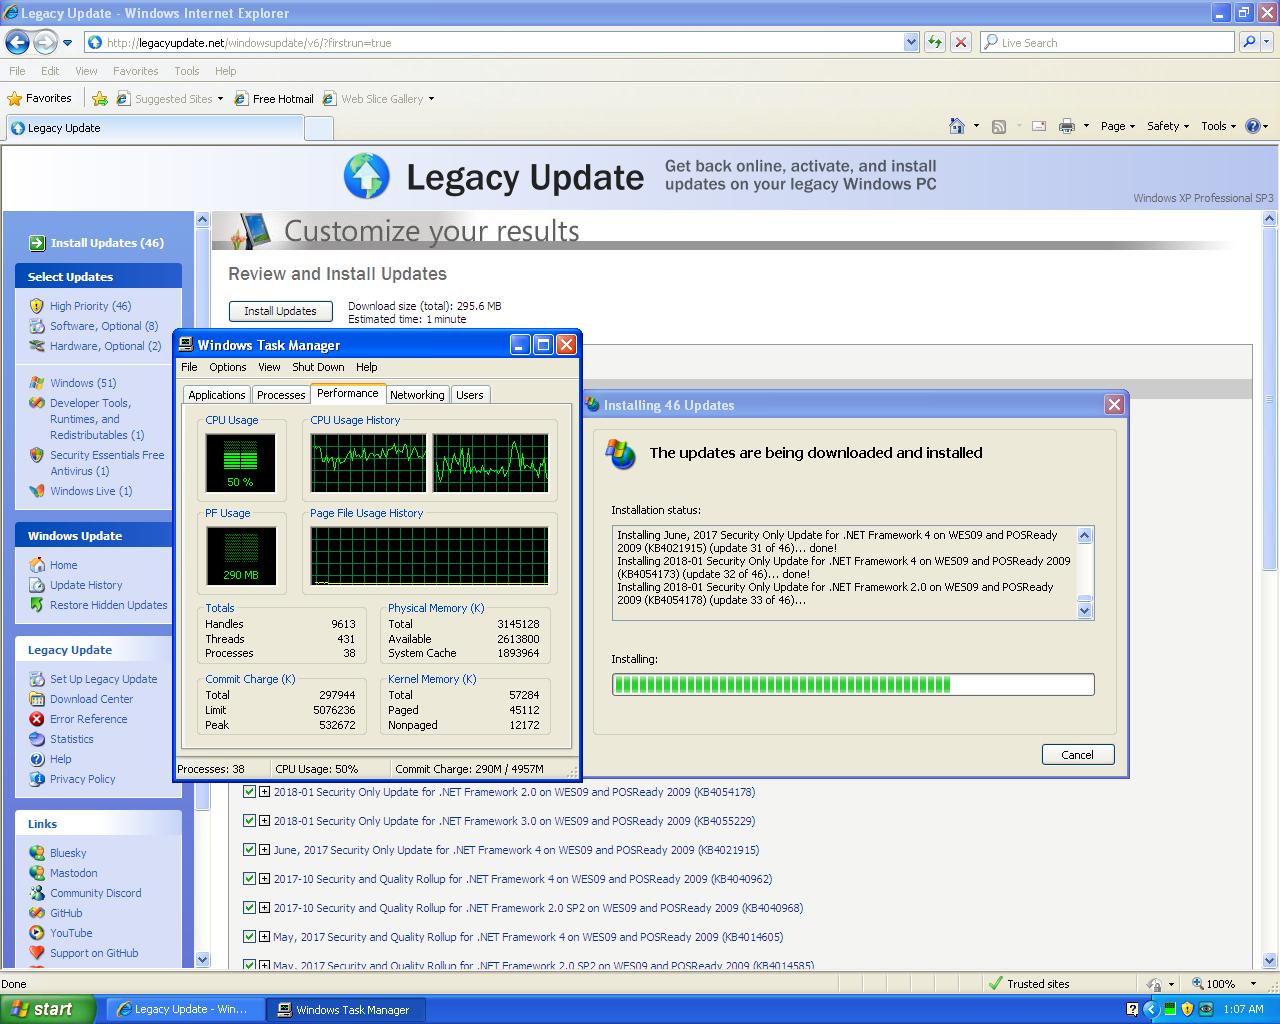Click the Home icon in IE command bar

pyautogui.click(x=957, y=126)
